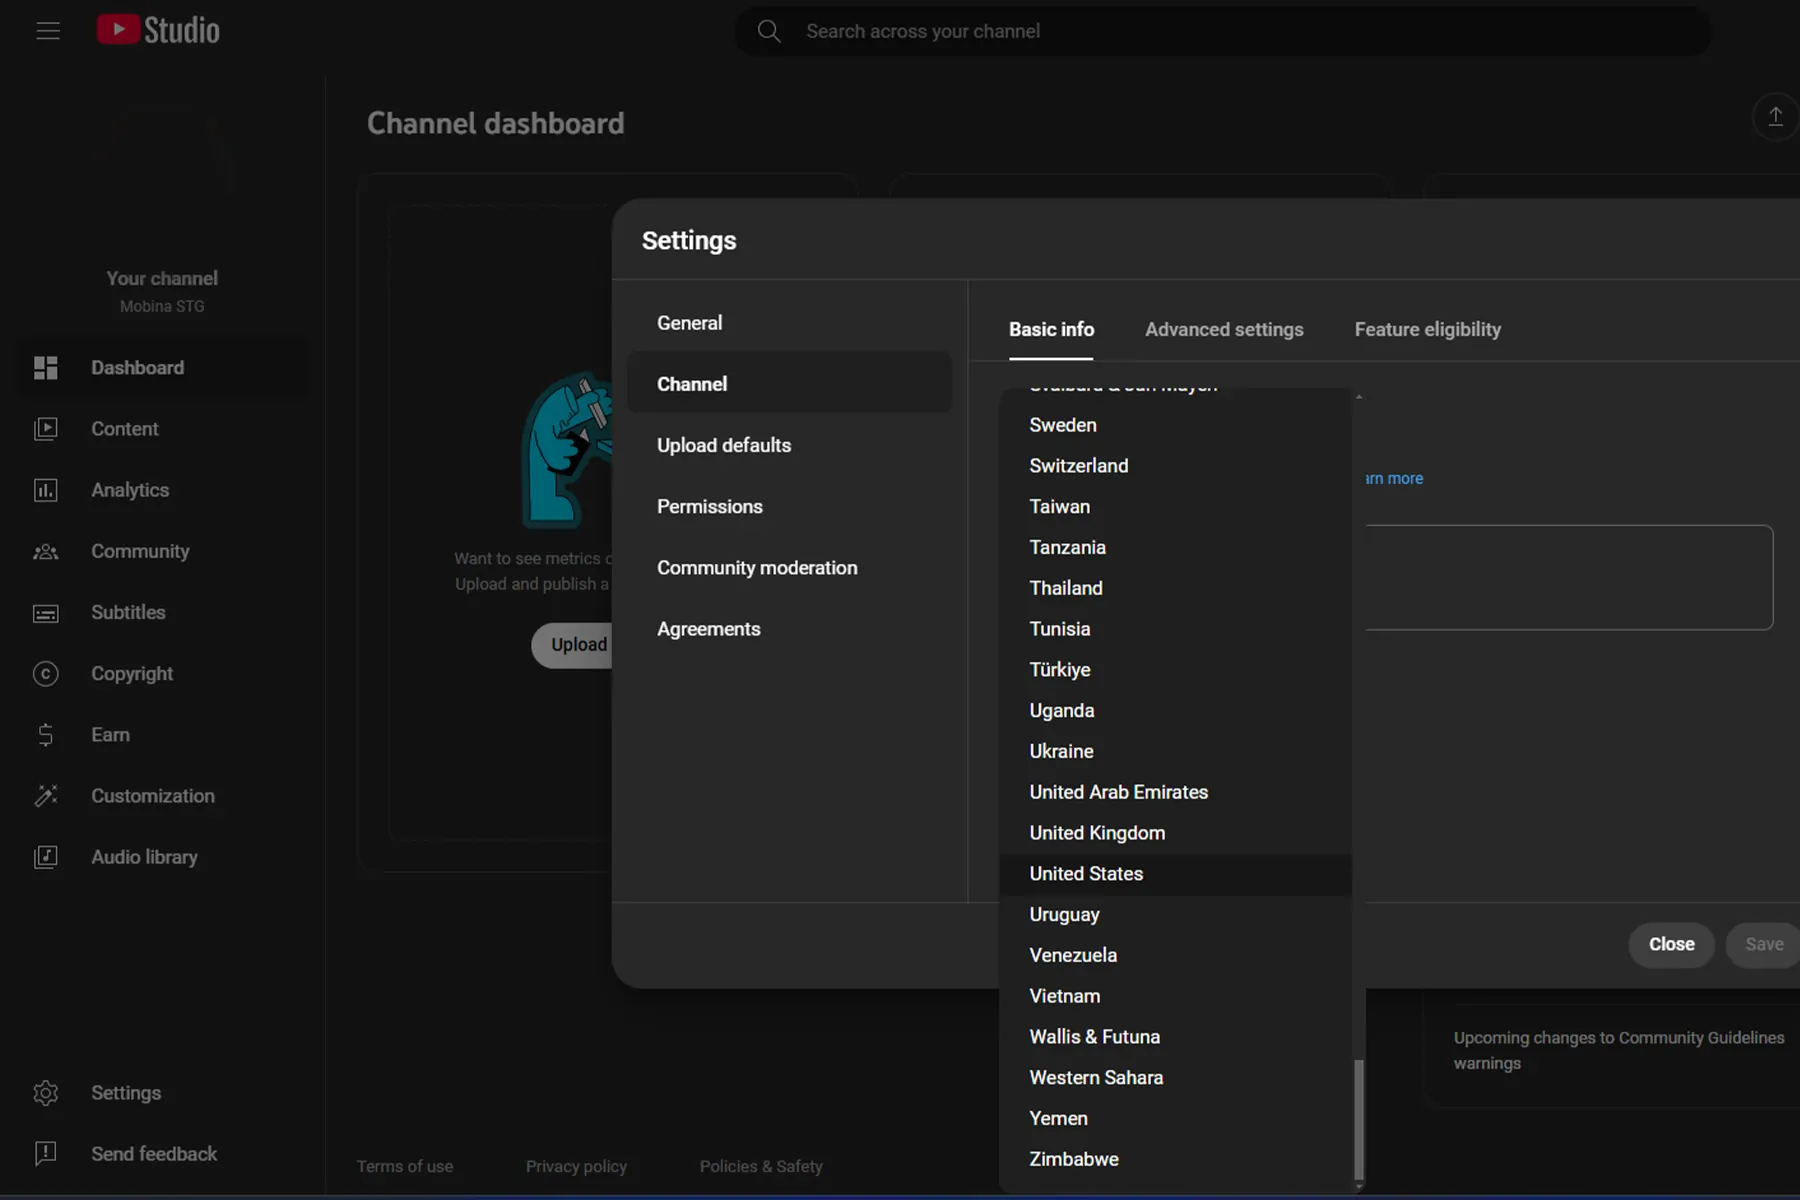1800x1200 pixels.
Task: Click the Community people icon
Action: pos(46,552)
